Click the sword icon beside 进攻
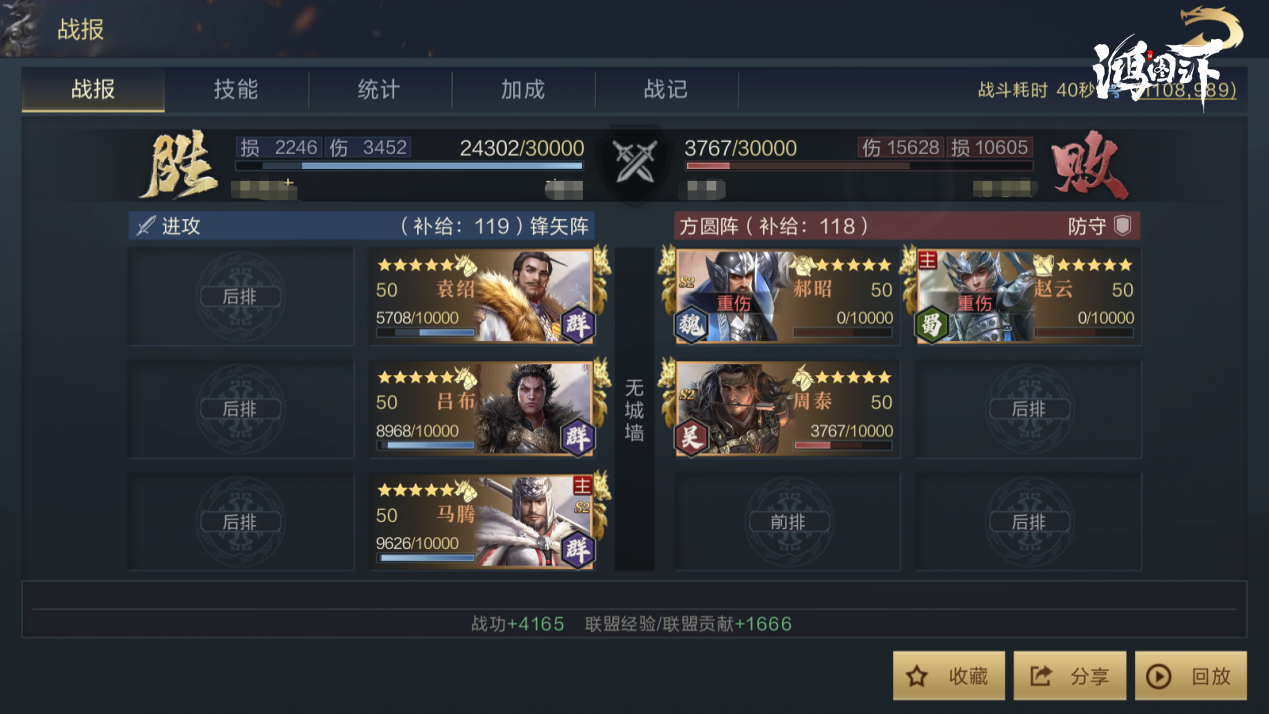 click(146, 226)
